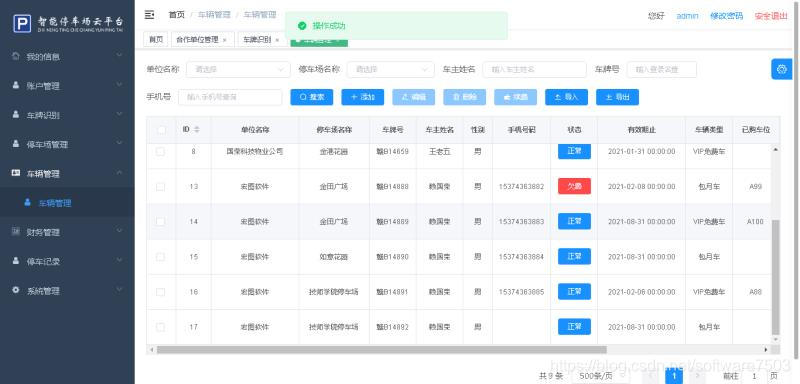Click the 续费 renew button
Viewport: 800px width, 384px height.
click(515, 97)
